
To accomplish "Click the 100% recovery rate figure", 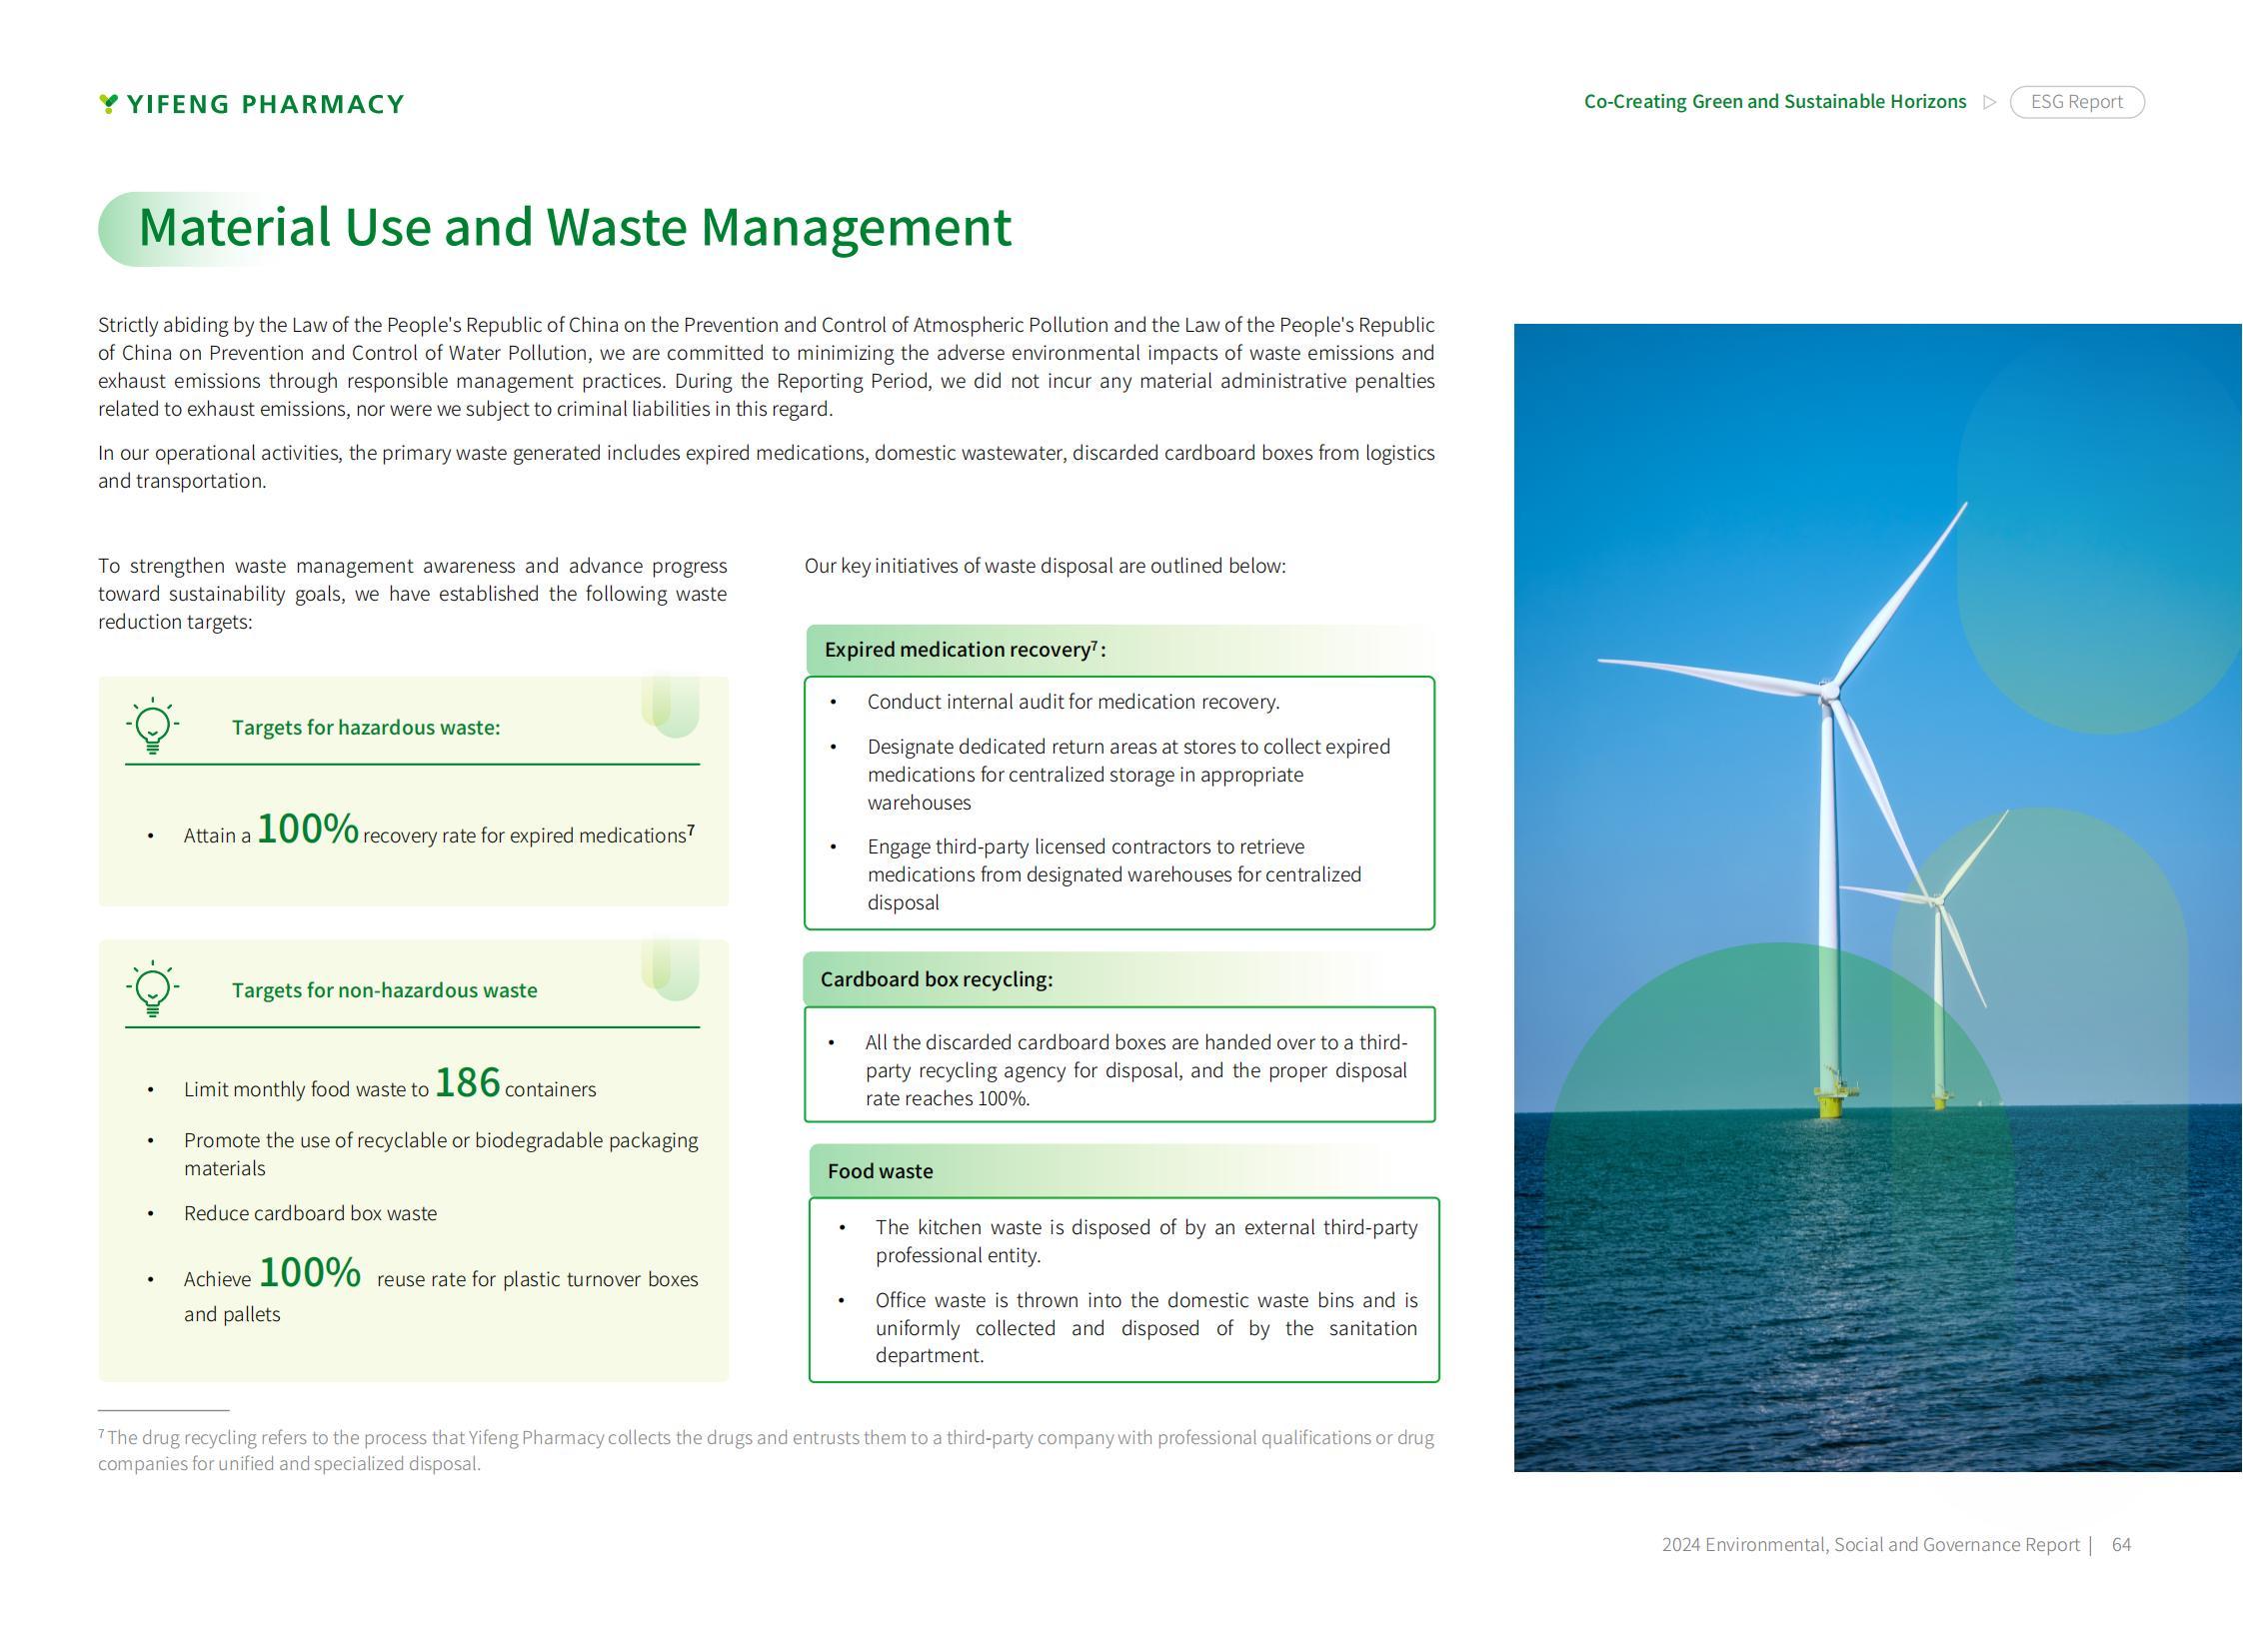I will [x=307, y=829].
